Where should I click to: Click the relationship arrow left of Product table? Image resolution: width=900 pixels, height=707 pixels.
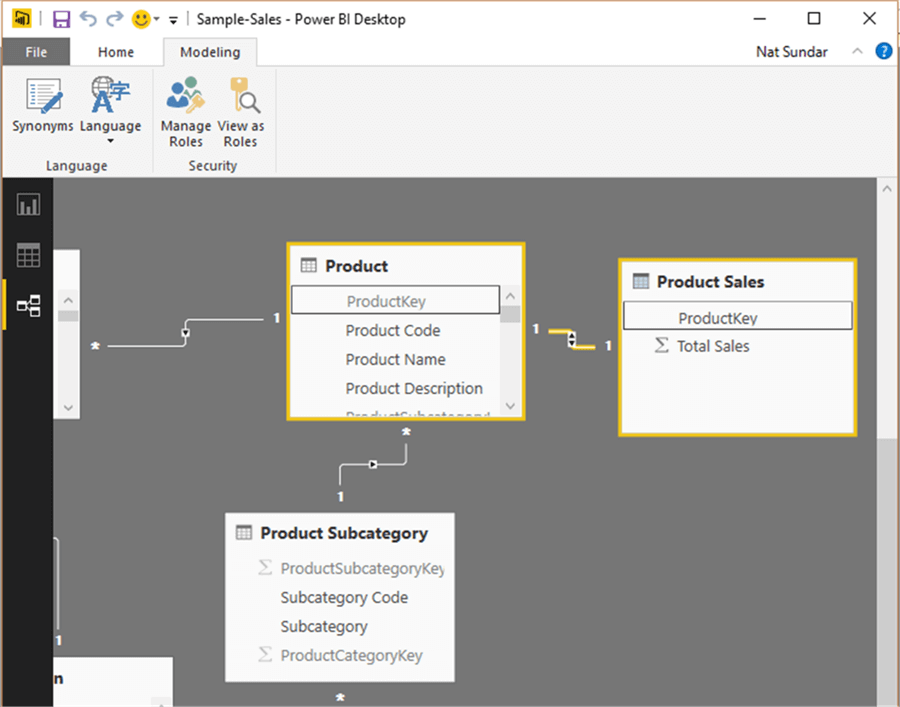click(x=185, y=333)
